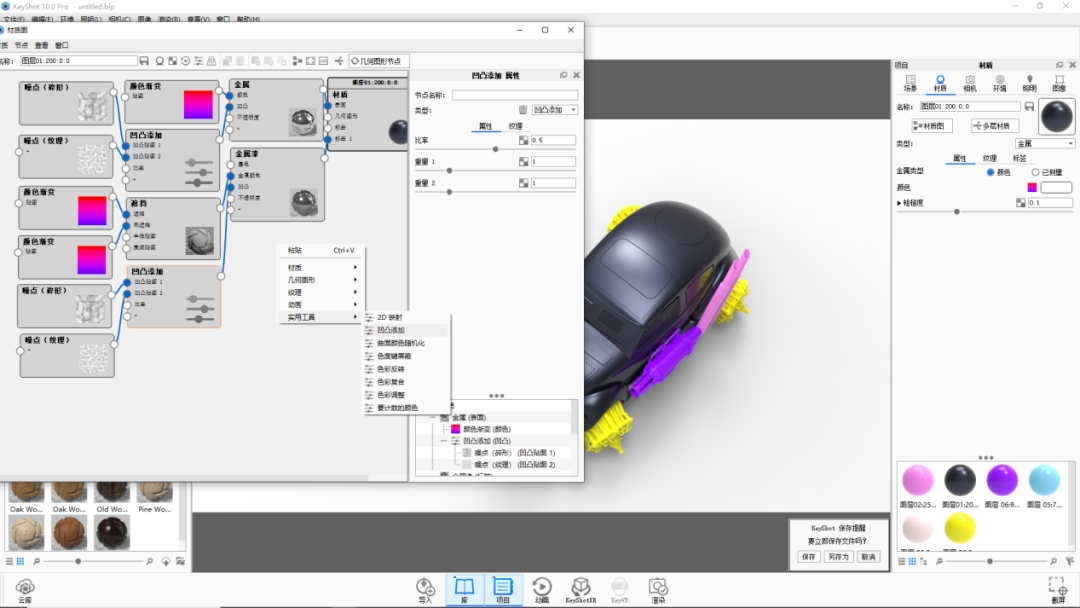Open the 相机 camera tab icon
The width and height of the screenshot is (1080, 608).
[x=970, y=83]
